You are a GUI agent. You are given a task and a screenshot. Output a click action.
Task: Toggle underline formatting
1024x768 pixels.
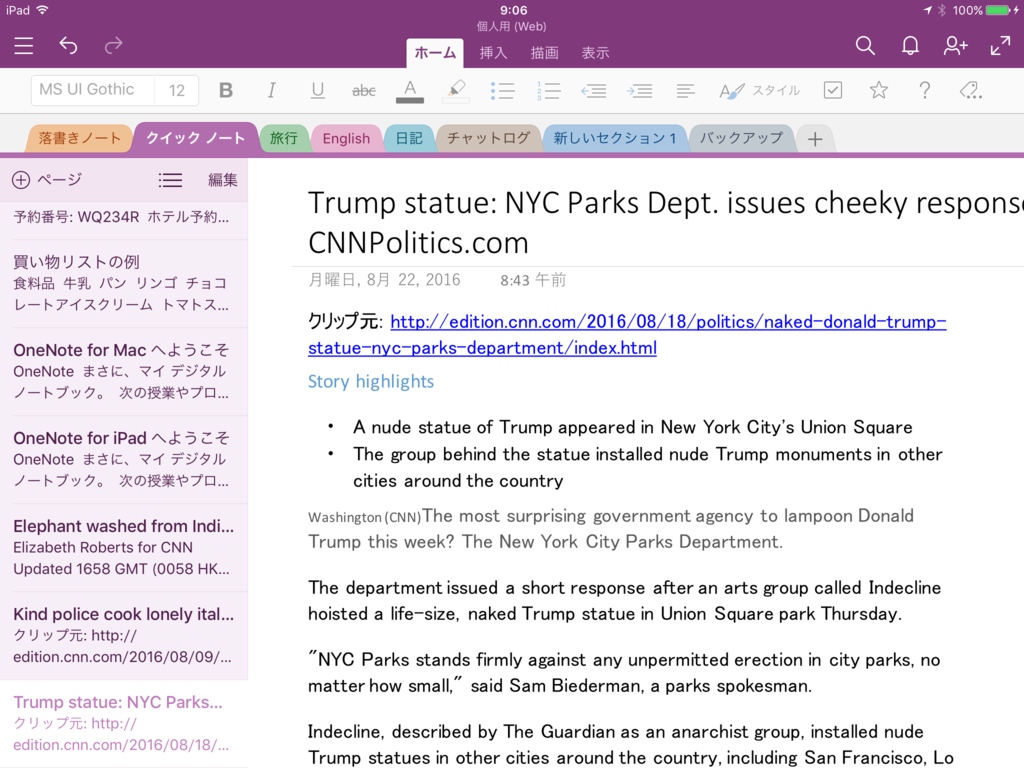(317, 90)
